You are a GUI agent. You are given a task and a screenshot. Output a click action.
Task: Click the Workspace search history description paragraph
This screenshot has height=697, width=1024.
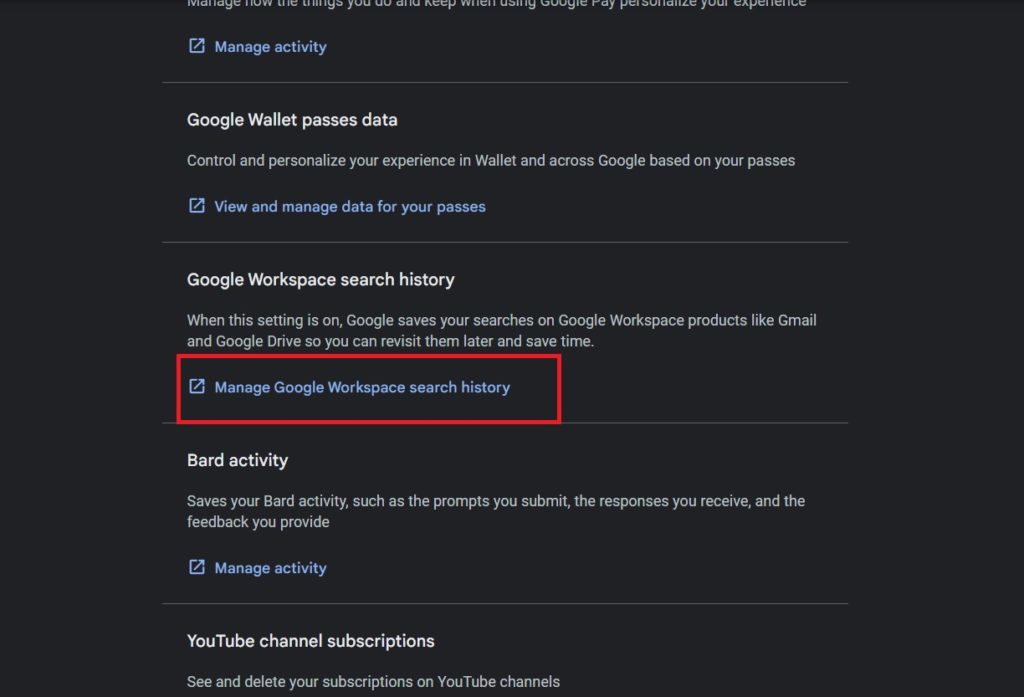click(502, 331)
